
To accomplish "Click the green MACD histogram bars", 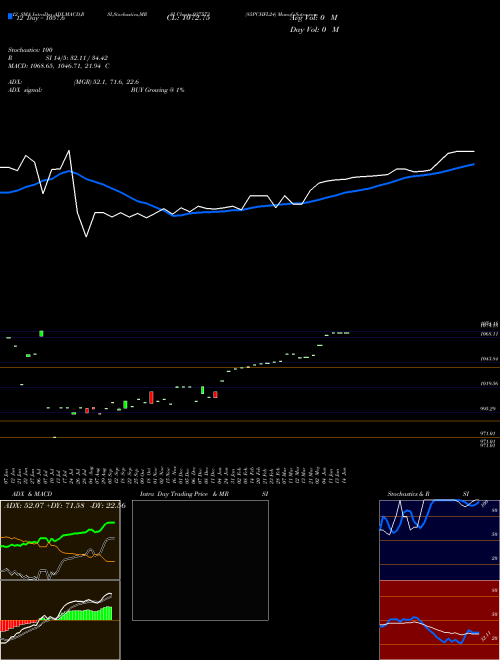I will click(85, 614).
